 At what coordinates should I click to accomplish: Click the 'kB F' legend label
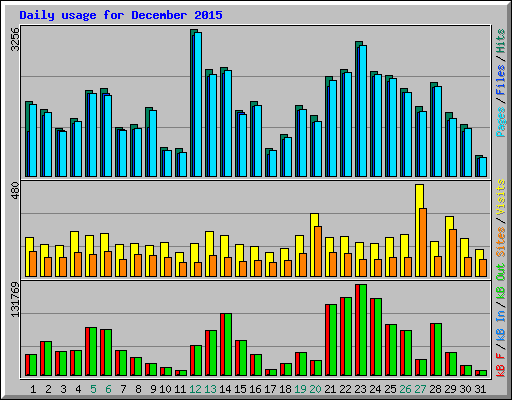501,365
